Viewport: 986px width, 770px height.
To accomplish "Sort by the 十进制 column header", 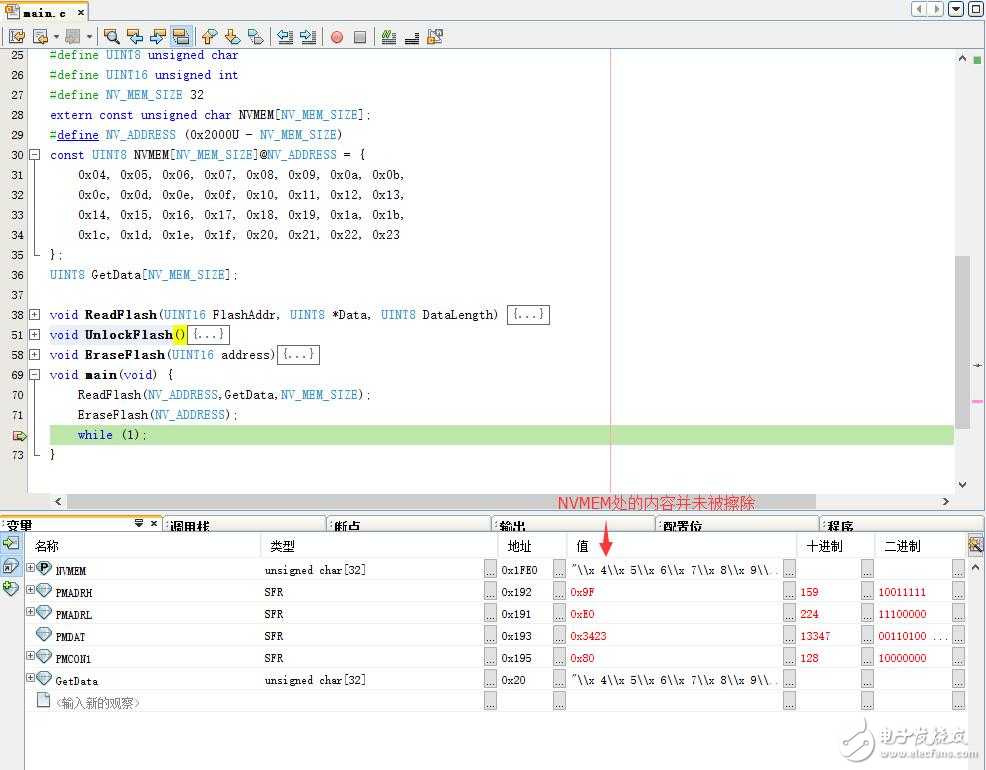I will (836, 546).
